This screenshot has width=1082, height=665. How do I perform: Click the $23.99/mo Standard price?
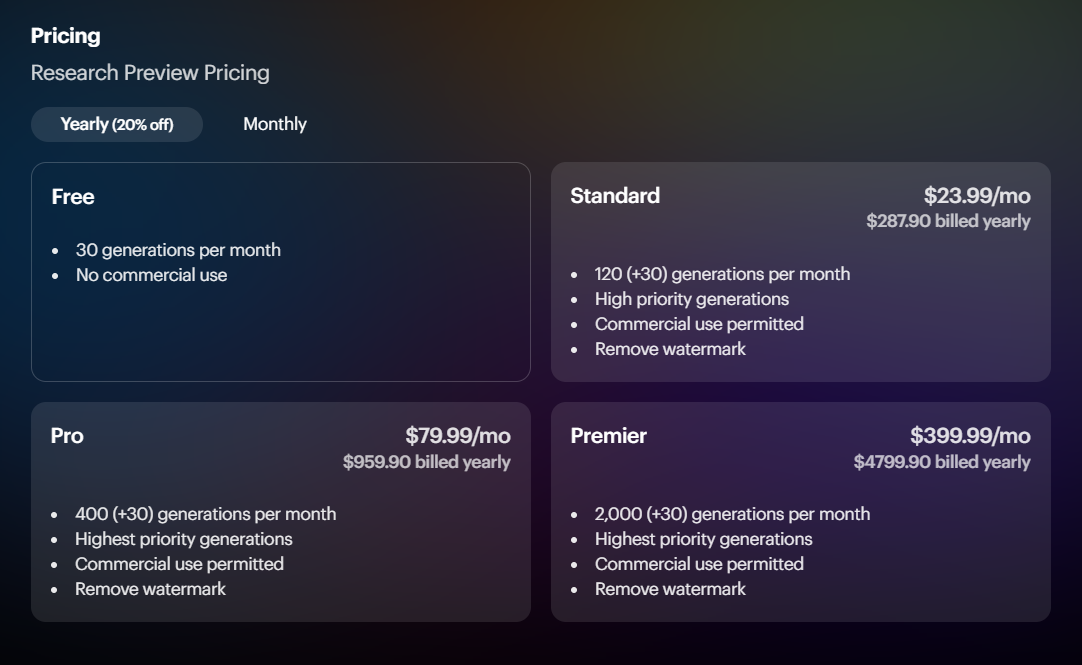976,196
